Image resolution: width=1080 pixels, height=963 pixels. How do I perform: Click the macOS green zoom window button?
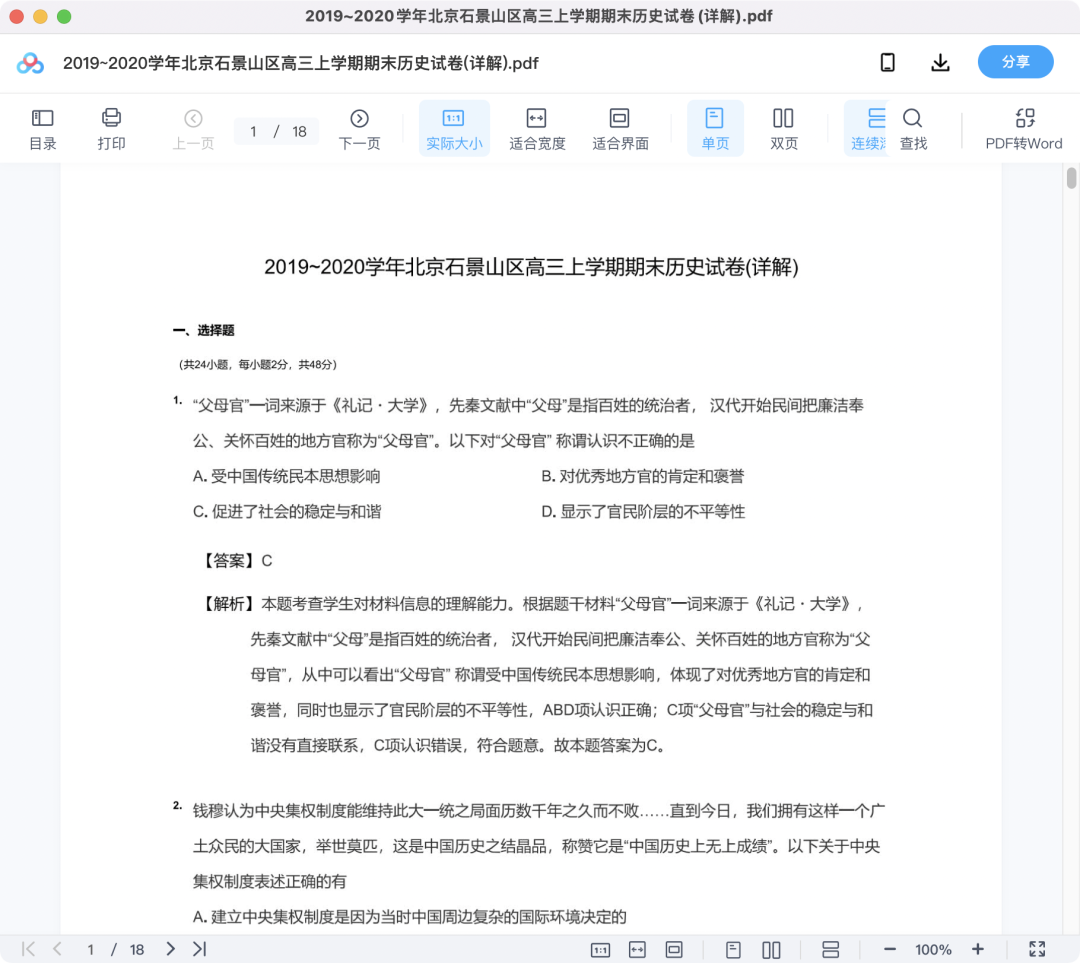64,17
